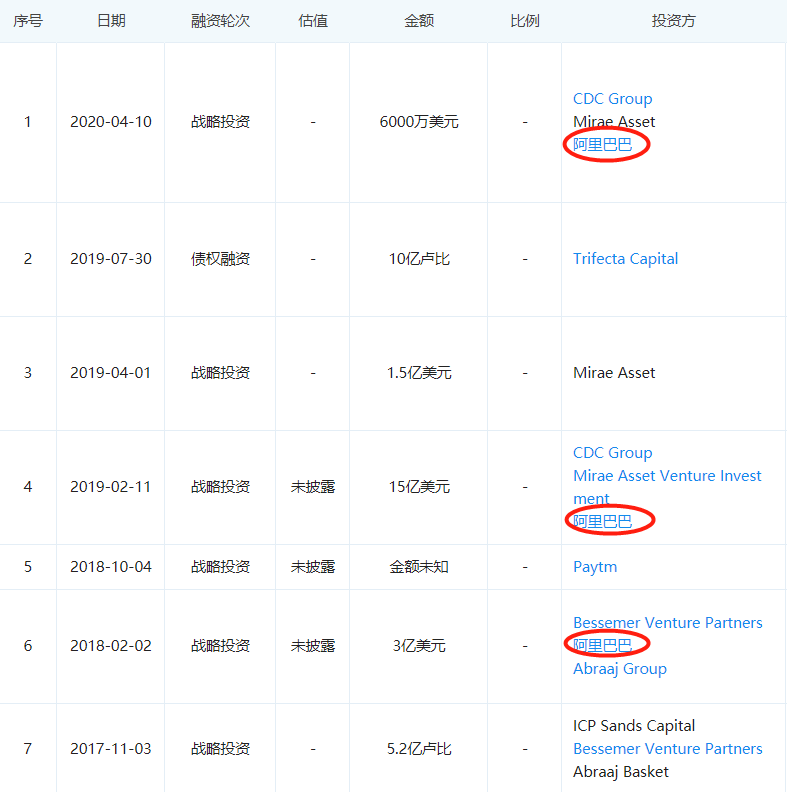
Task: Select date cell 2019-02-11
Action: click(x=111, y=487)
